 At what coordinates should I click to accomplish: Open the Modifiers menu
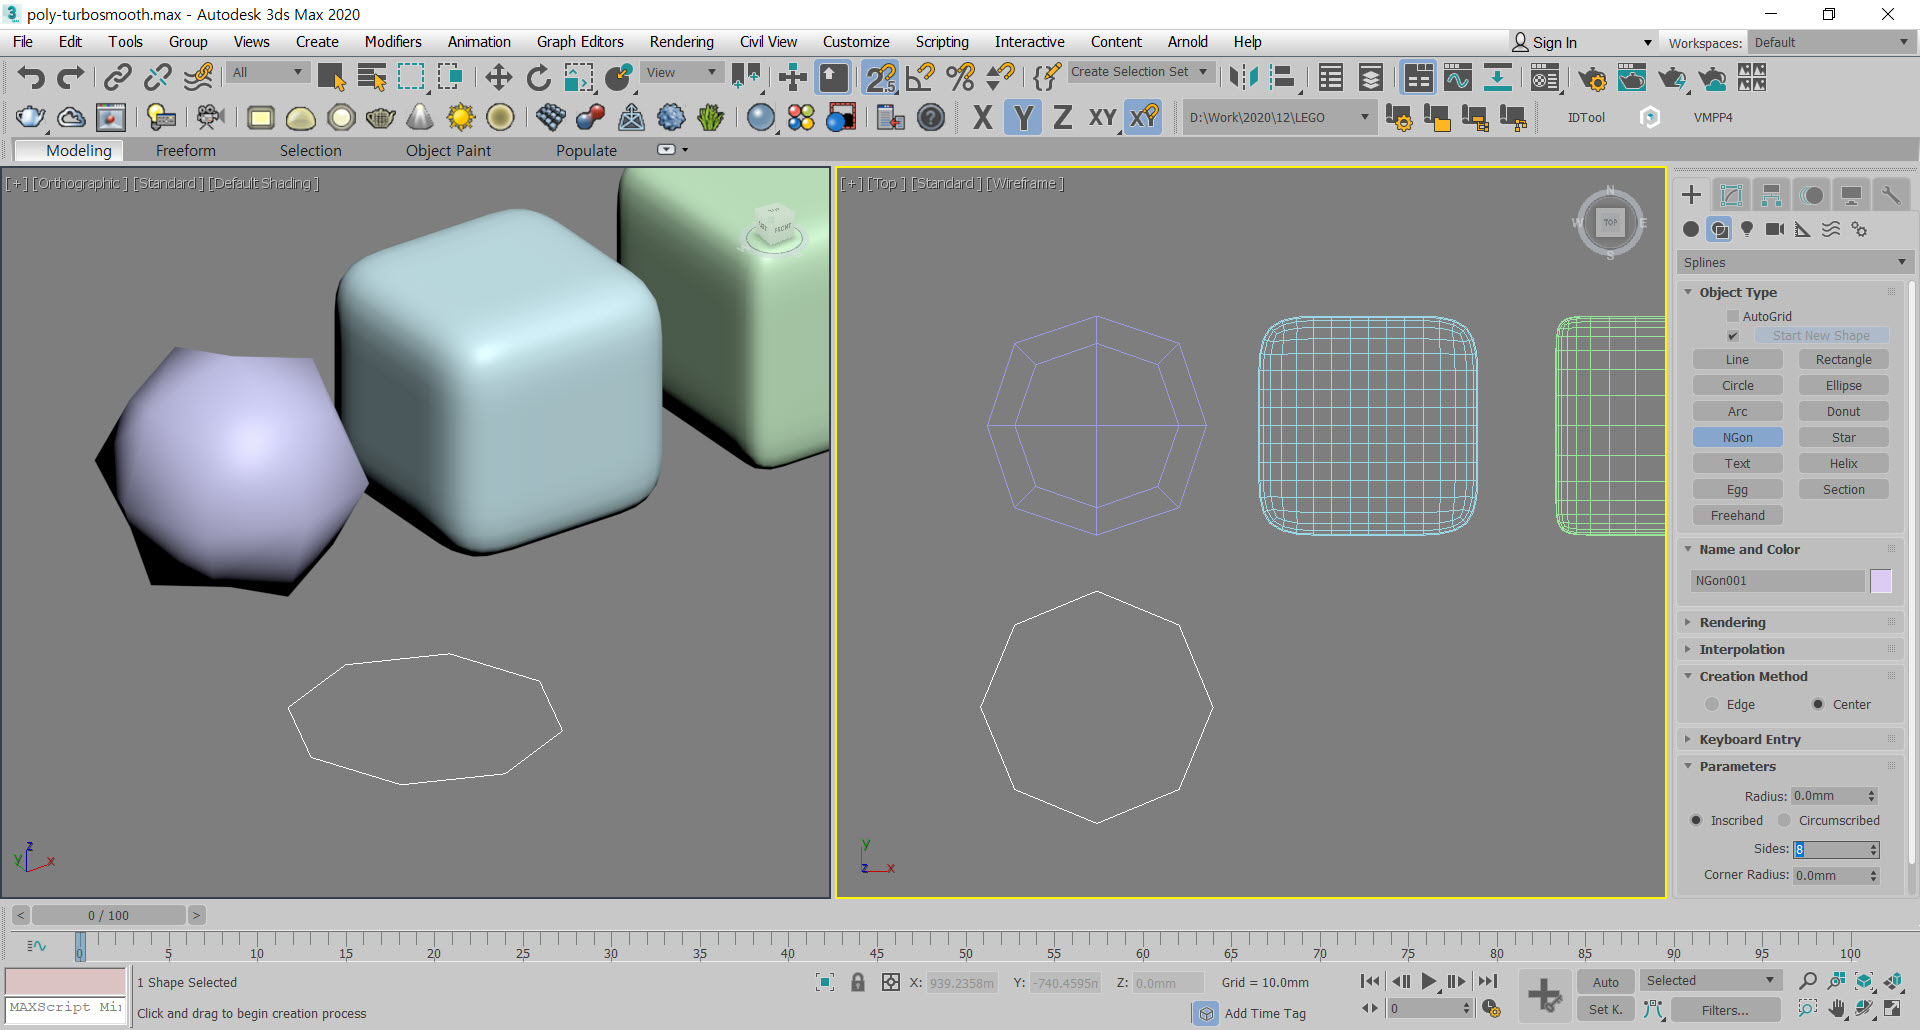point(393,42)
